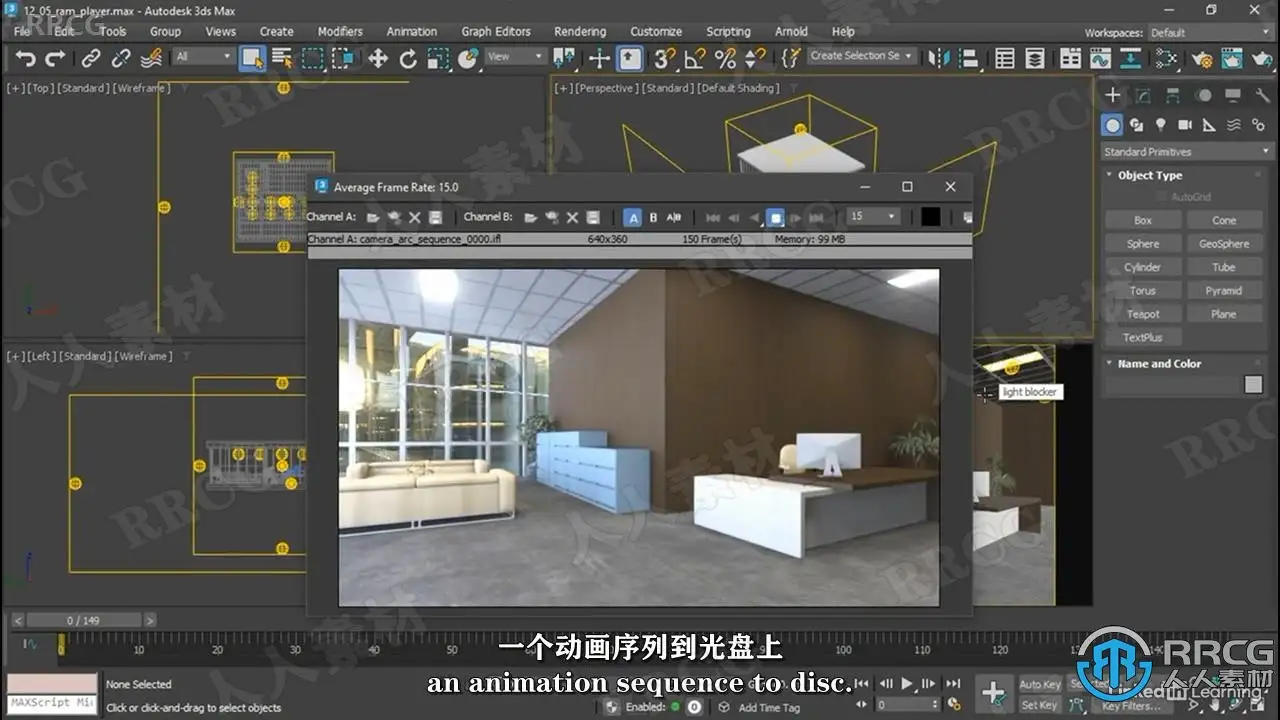The width and height of the screenshot is (1280, 720).
Task: Activate the Select and Rotate tool
Action: 407,59
